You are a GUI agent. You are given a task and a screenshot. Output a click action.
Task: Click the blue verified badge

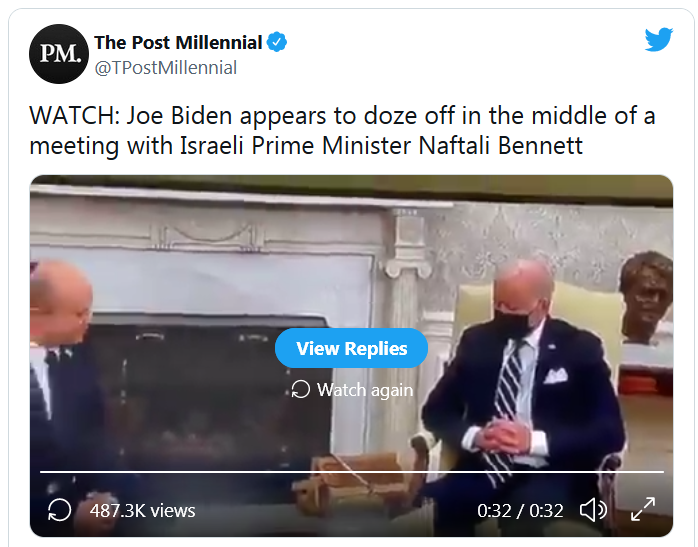pos(277,43)
